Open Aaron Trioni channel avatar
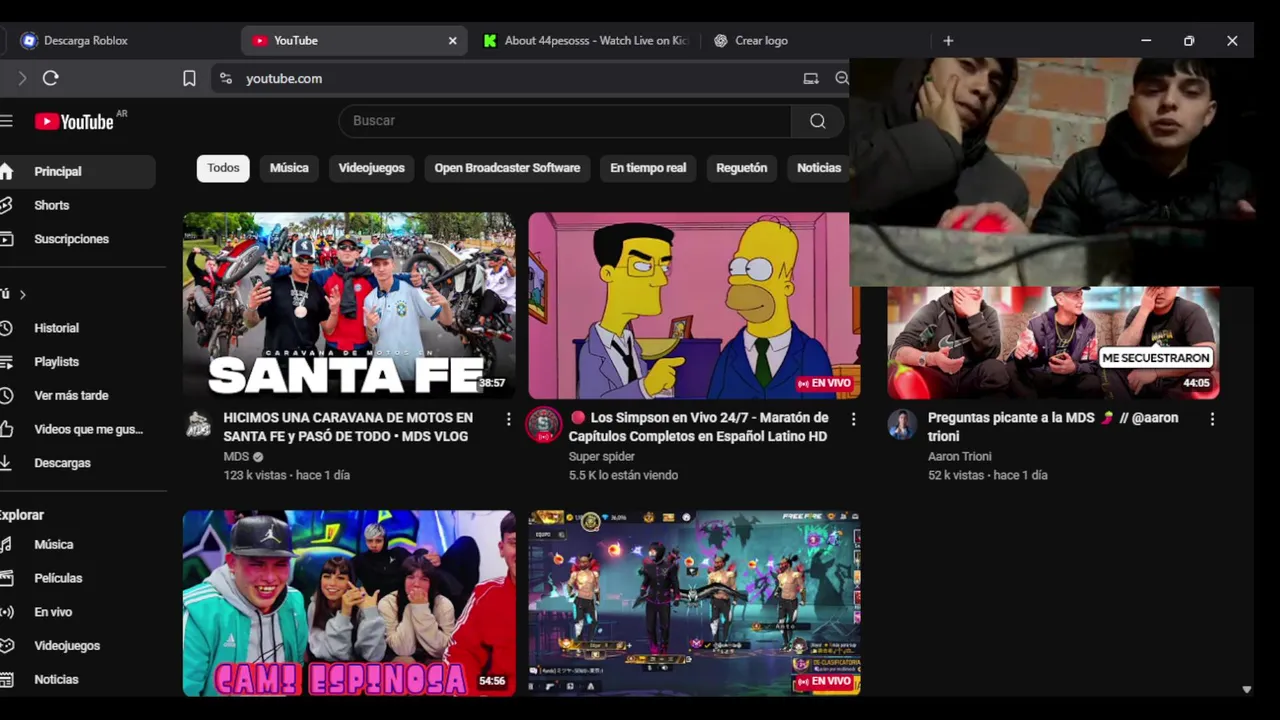Viewport: 1280px width, 720px height. click(x=902, y=424)
